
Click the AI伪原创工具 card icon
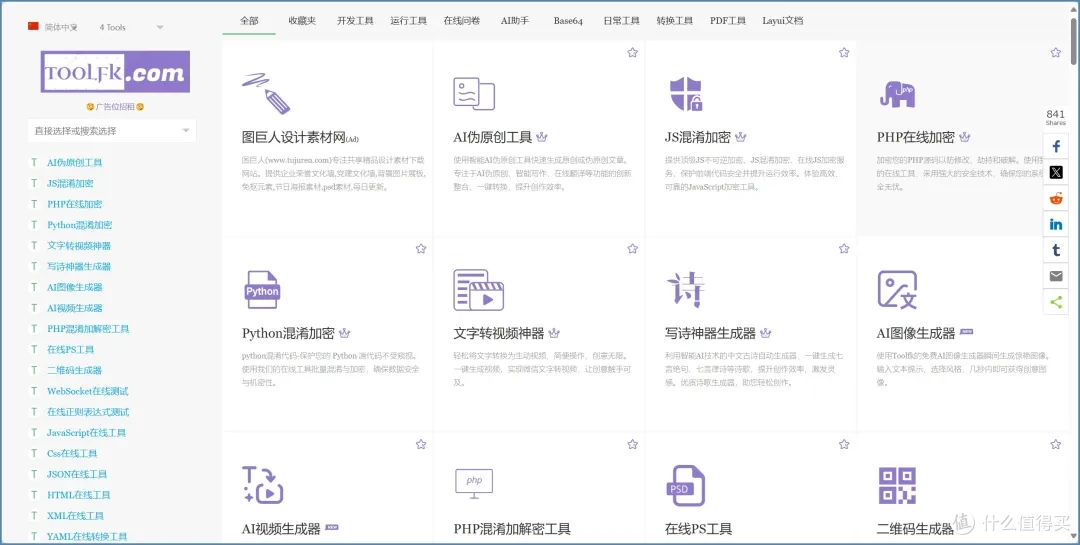point(474,93)
